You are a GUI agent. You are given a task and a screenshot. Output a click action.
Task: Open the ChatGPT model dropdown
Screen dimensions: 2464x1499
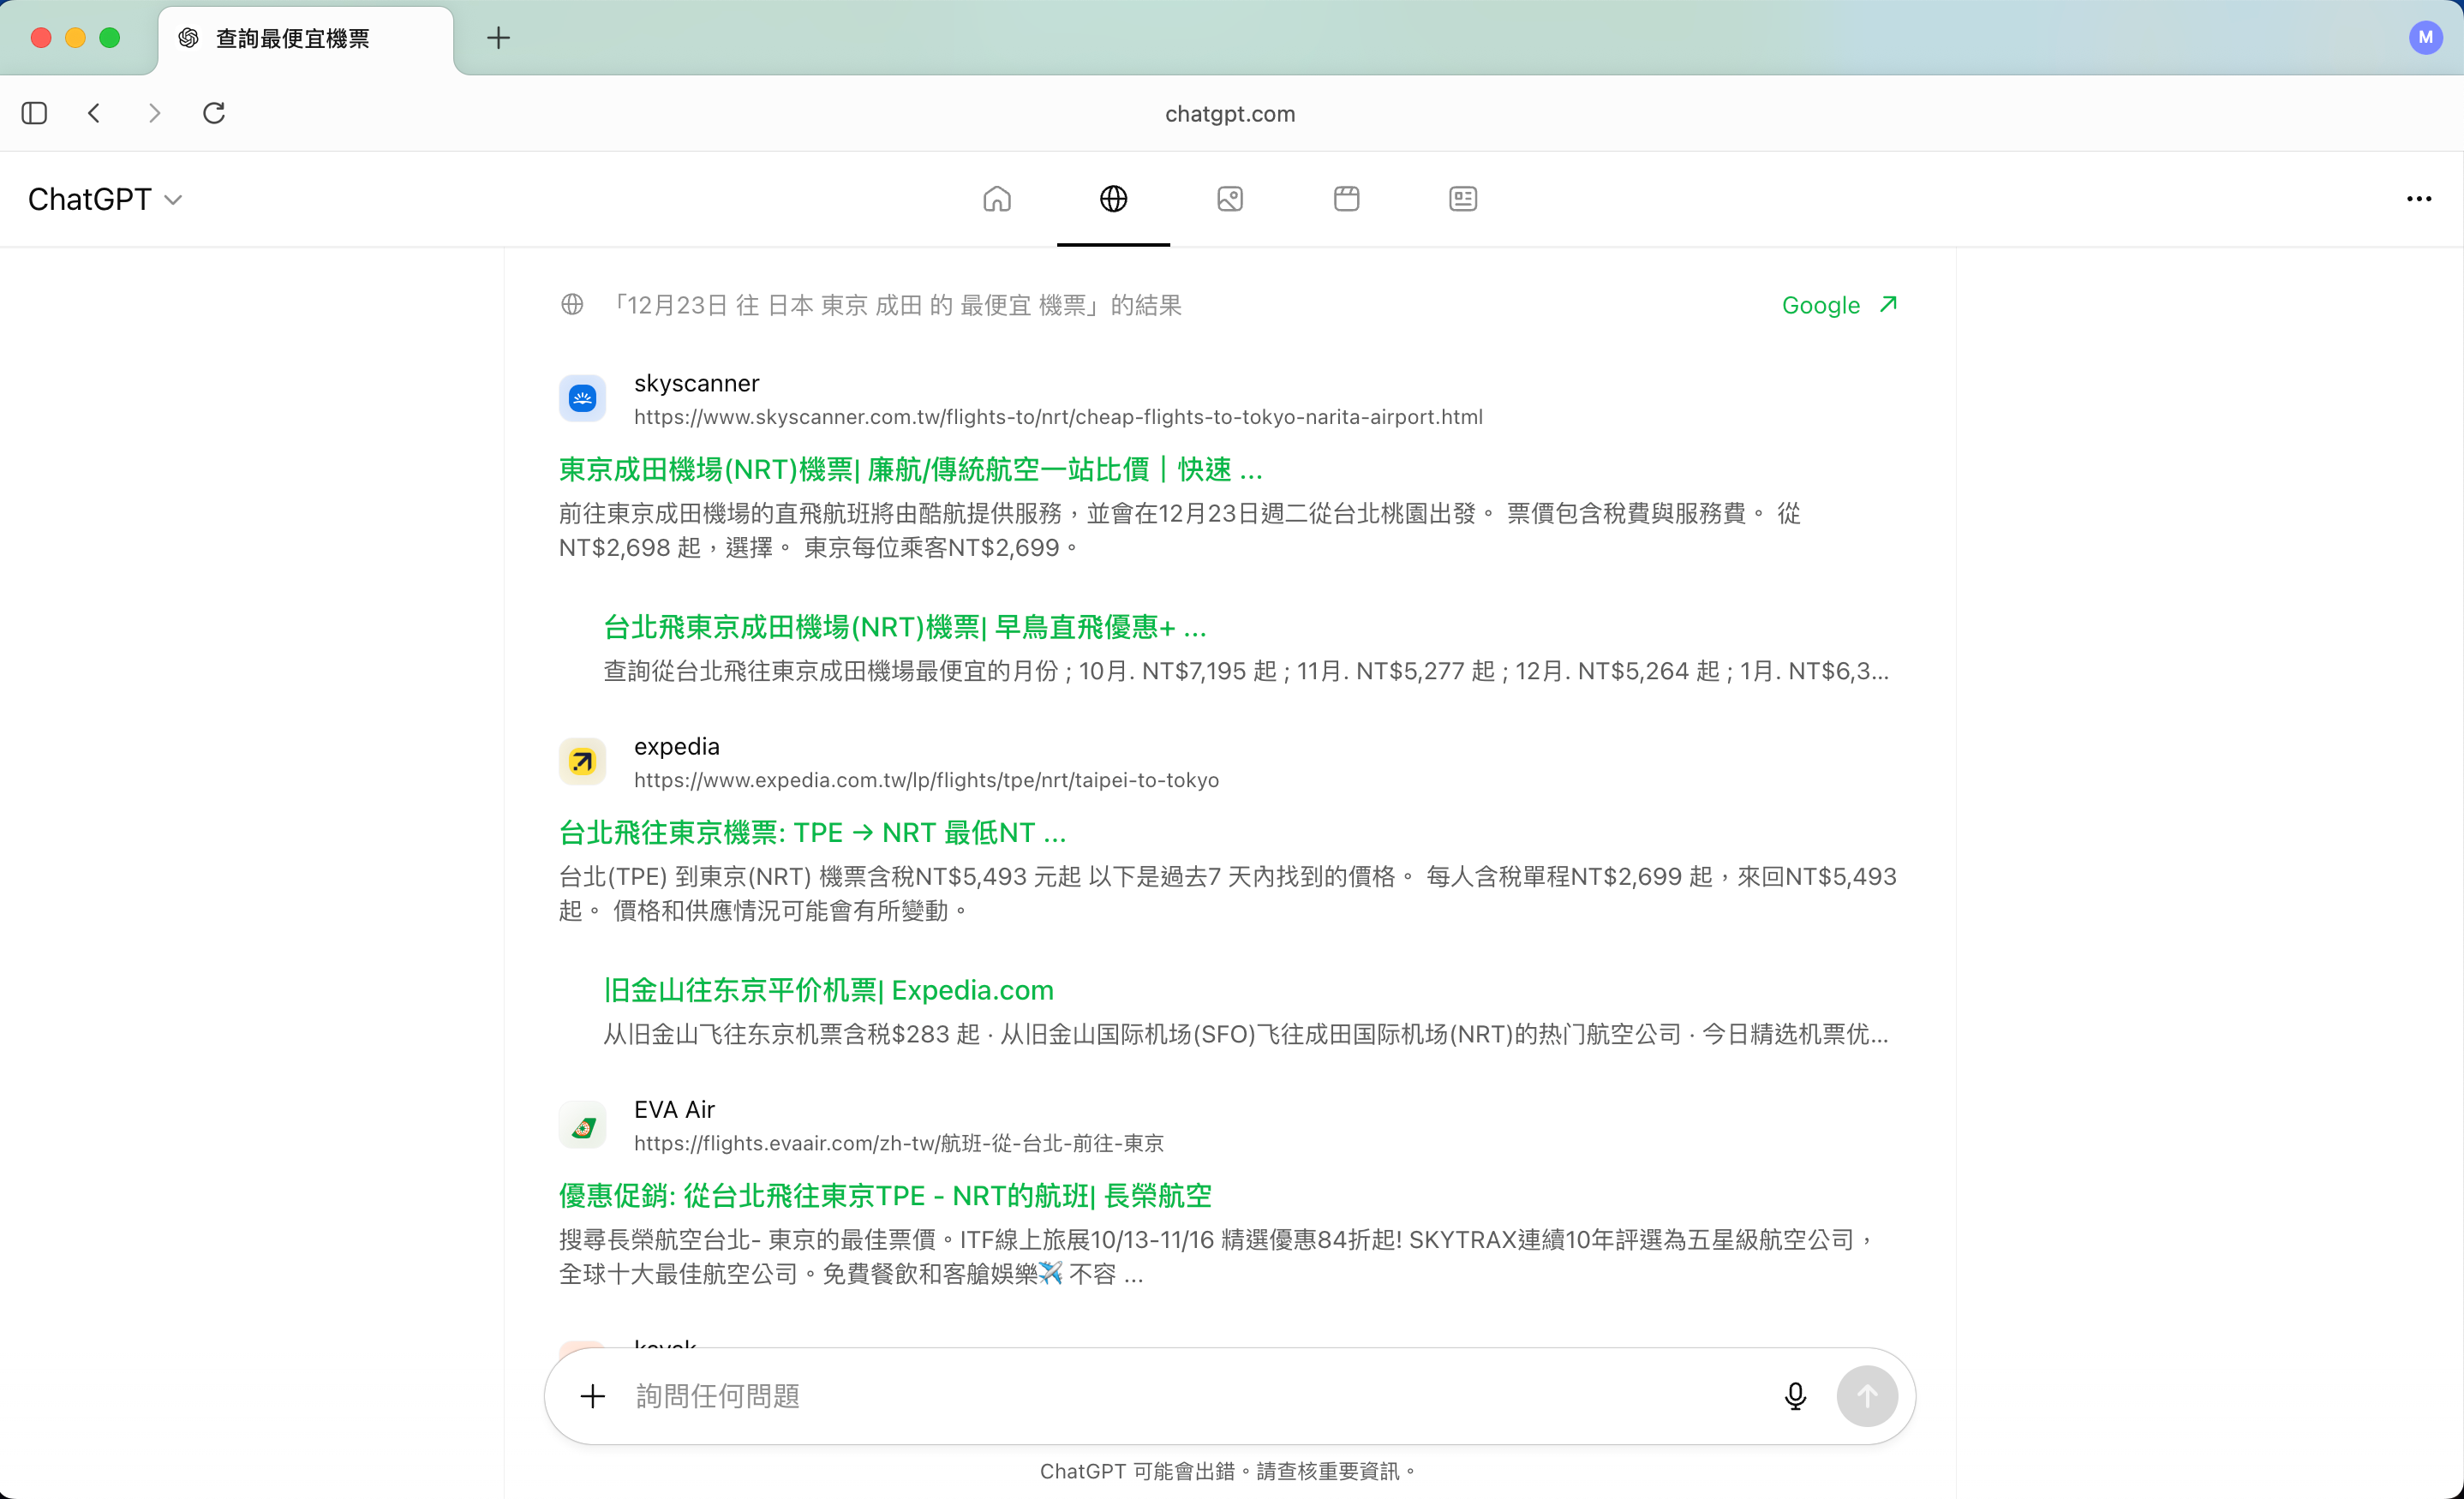pyautogui.click(x=105, y=199)
